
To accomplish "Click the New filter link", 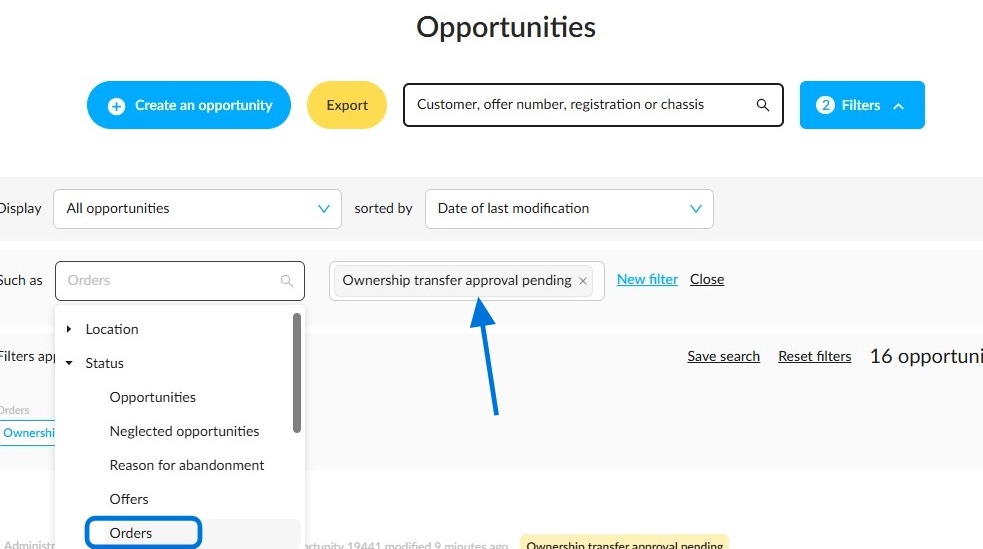I will coord(647,280).
